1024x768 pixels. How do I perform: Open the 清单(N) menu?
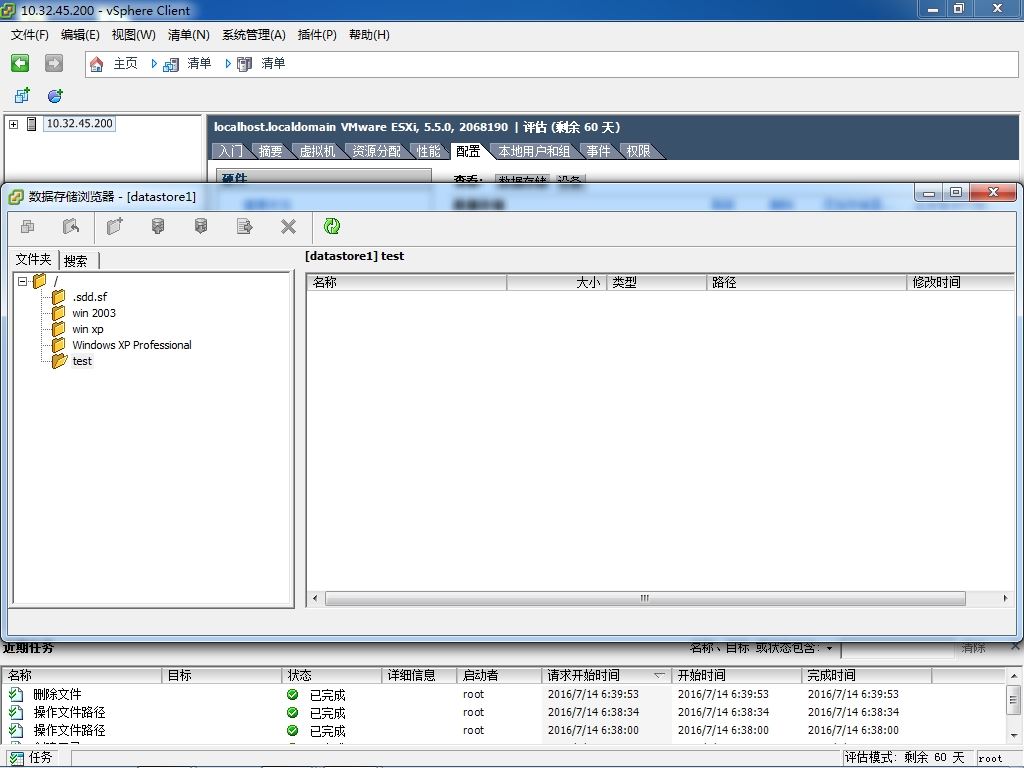[x=188, y=35]
